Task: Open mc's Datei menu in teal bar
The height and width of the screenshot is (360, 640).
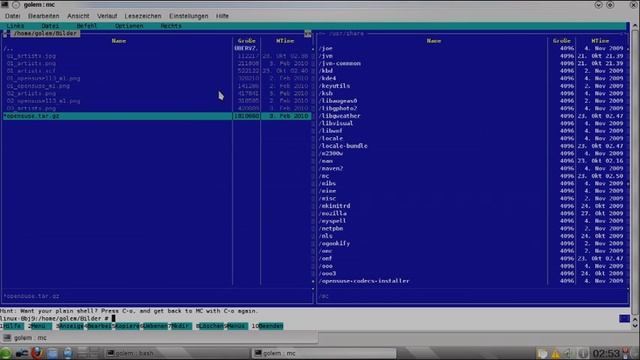Action: point(51,26)
